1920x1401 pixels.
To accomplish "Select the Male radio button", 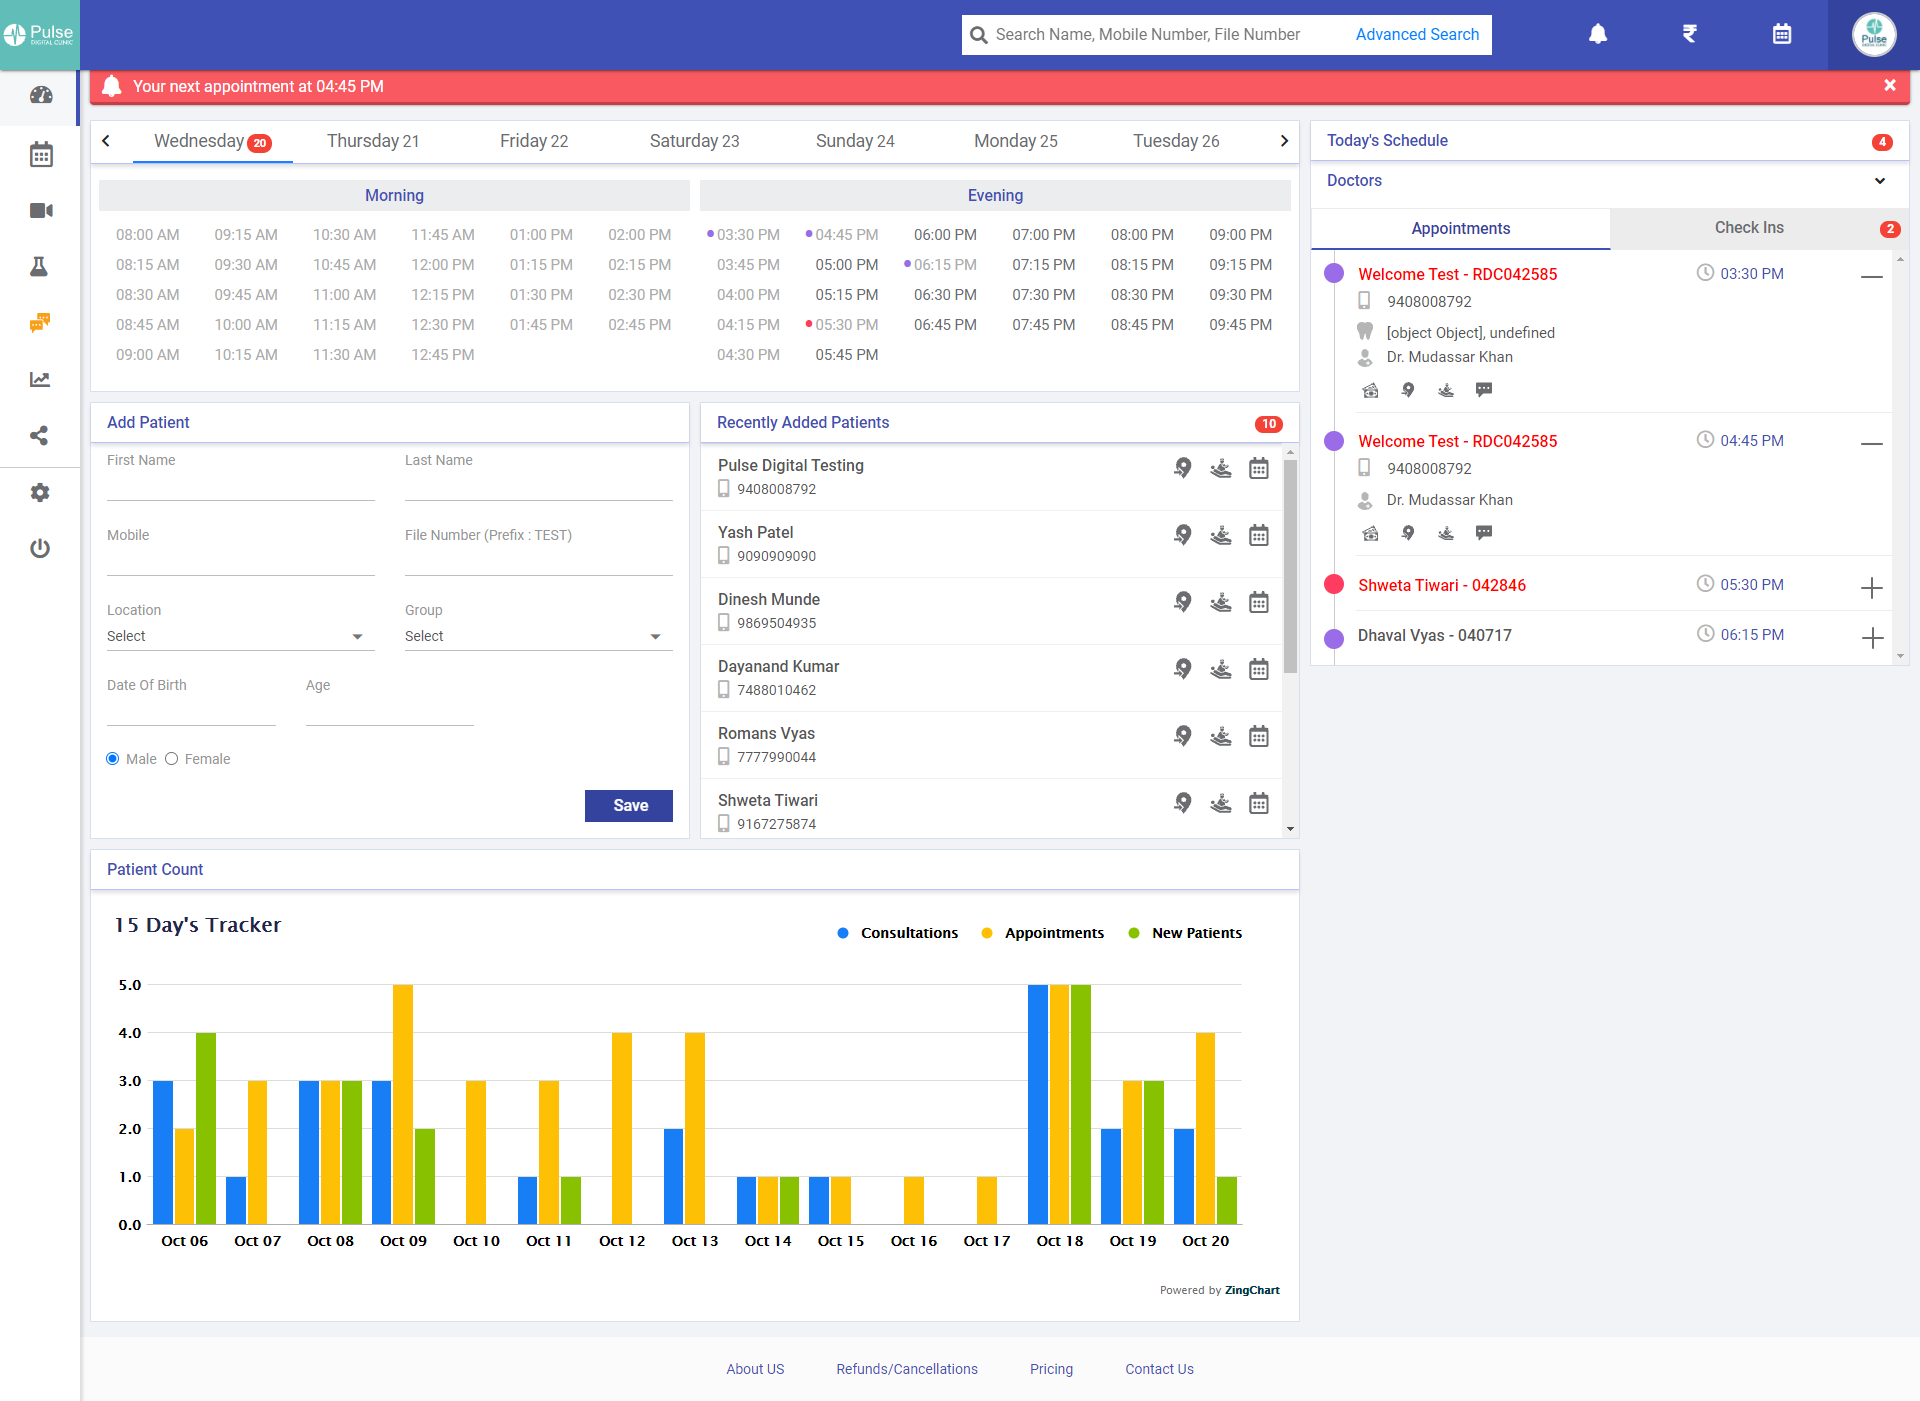I will coord(113,759).
